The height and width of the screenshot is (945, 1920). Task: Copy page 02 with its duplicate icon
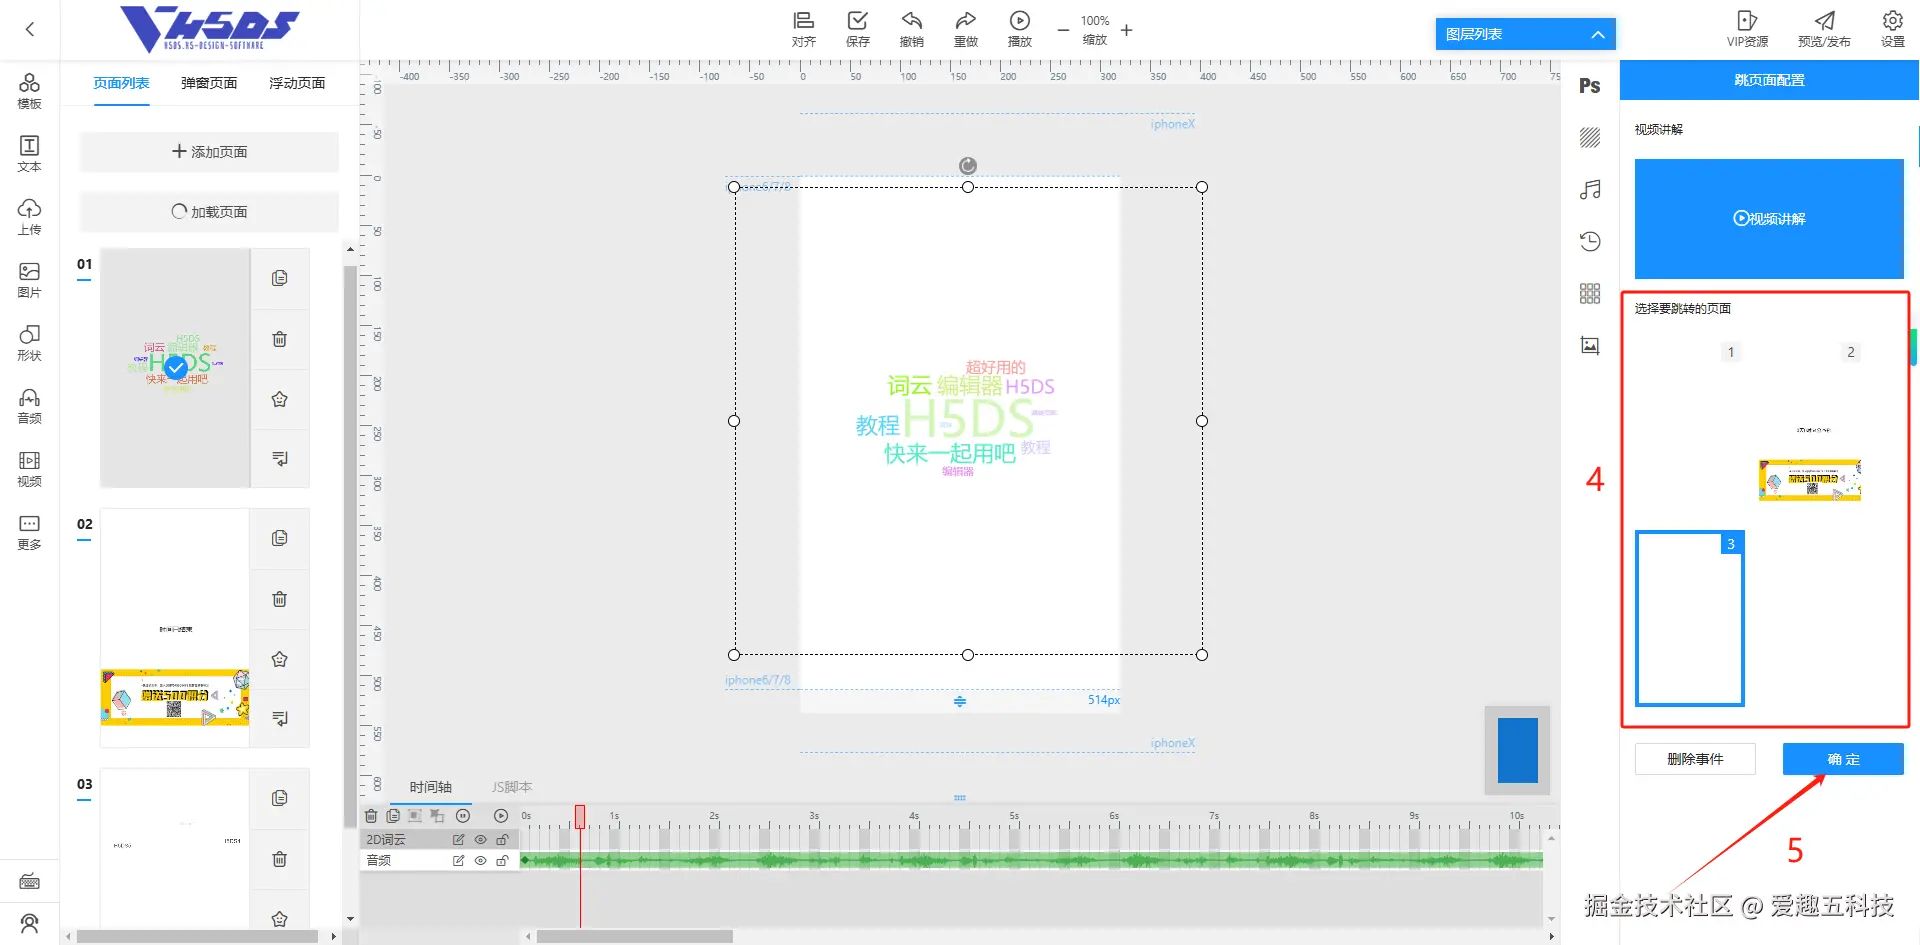[280, 538]
